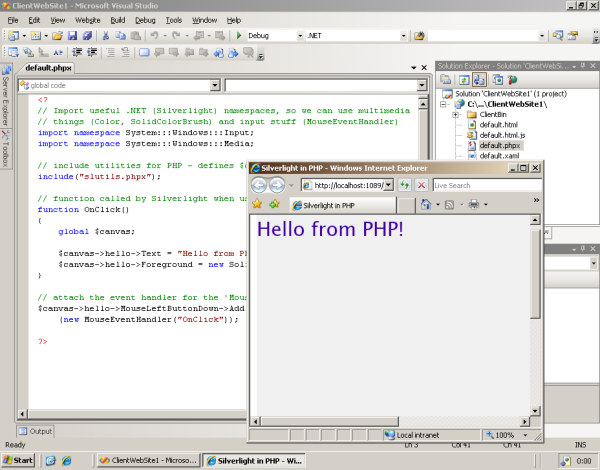Open ASP.NET Configuration icon in Solution Explorer
The image size is (600, 470).
tap(512, 80)
